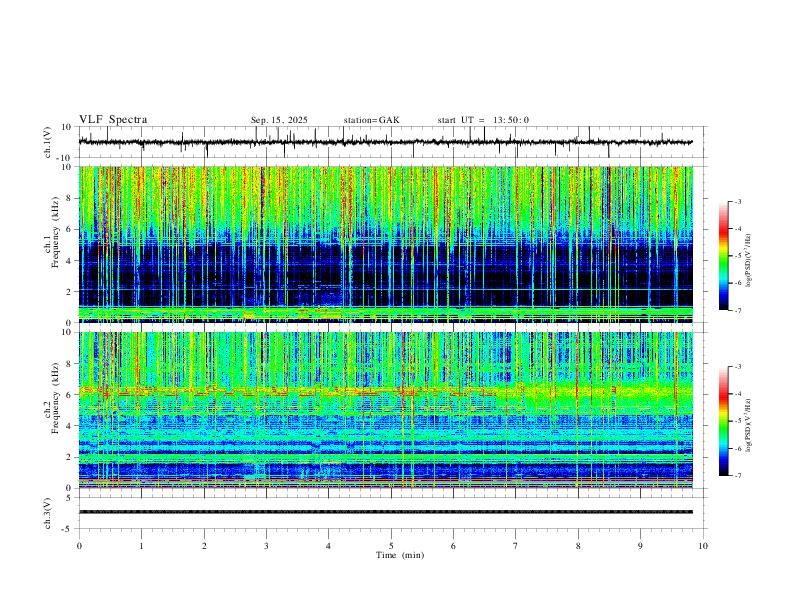Select the date text "Sep. 15, 2025"

pos(279,120)
